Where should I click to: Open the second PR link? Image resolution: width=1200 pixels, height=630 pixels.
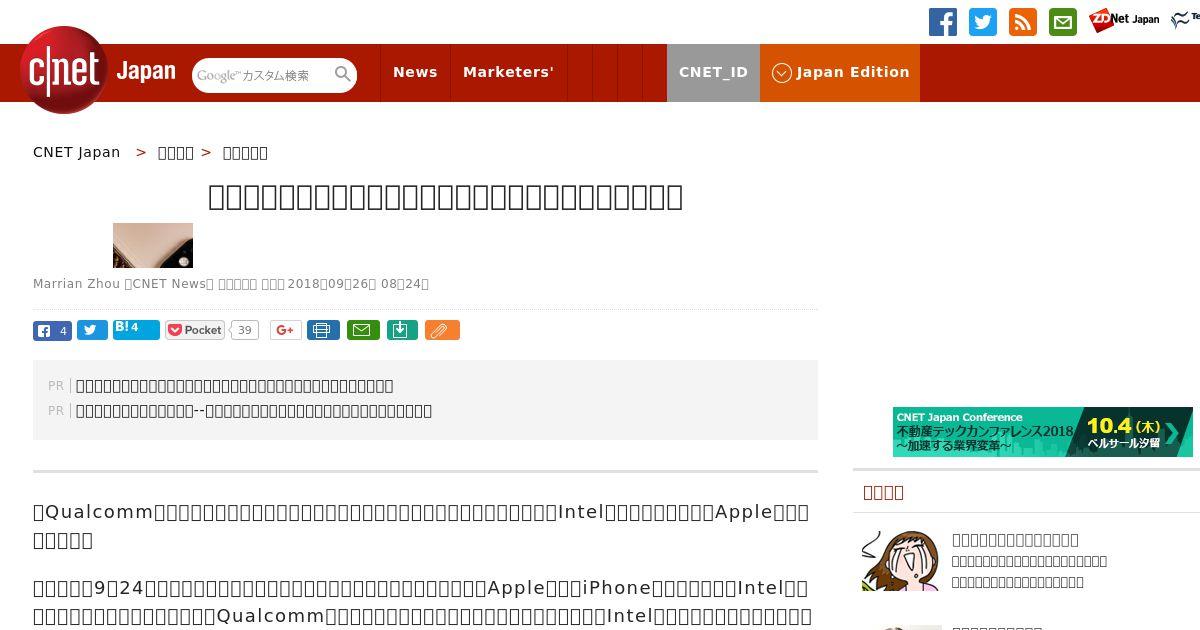[254, 410]
